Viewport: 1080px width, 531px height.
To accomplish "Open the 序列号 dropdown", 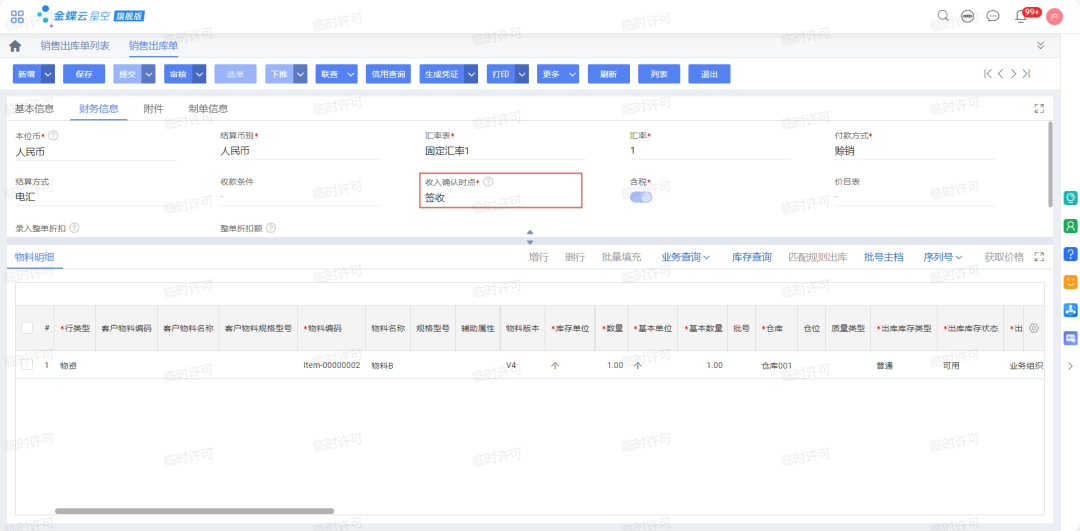I will pyautogui.click(x=943, y=257).
